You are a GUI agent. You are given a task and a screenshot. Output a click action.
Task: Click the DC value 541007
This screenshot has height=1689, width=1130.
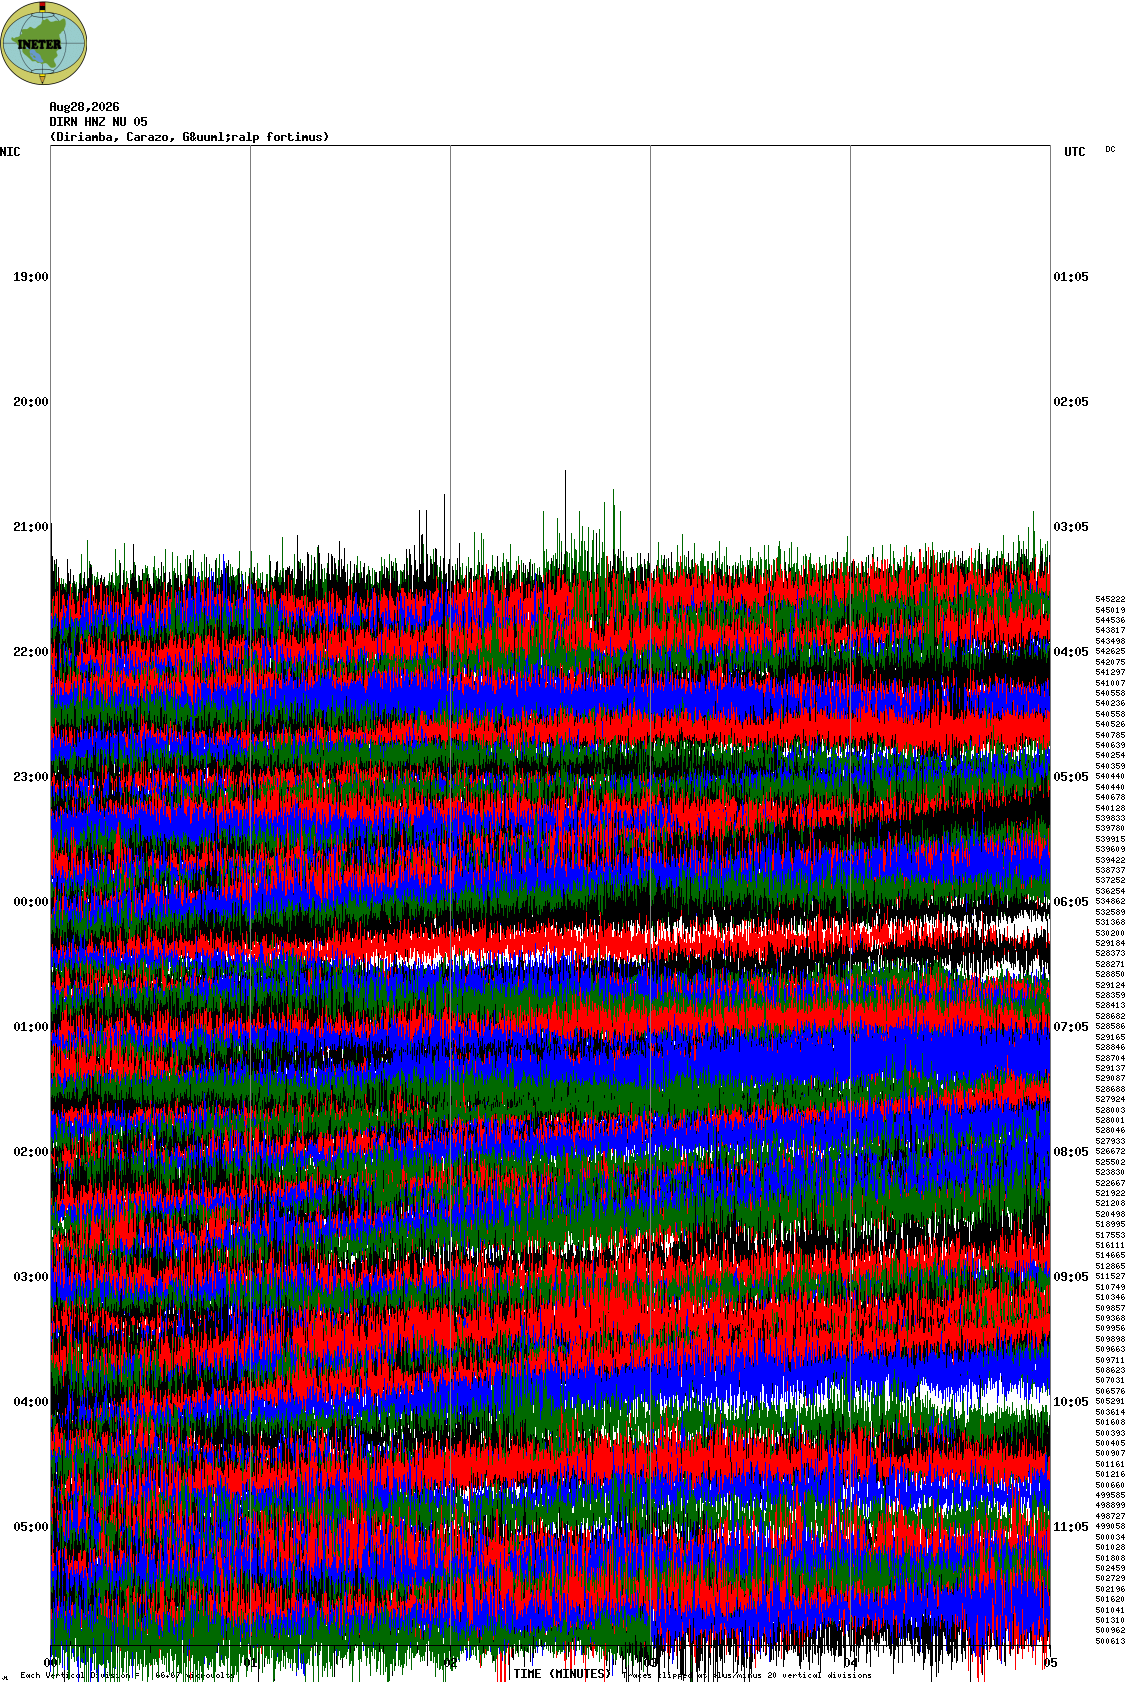[1110, 683]
